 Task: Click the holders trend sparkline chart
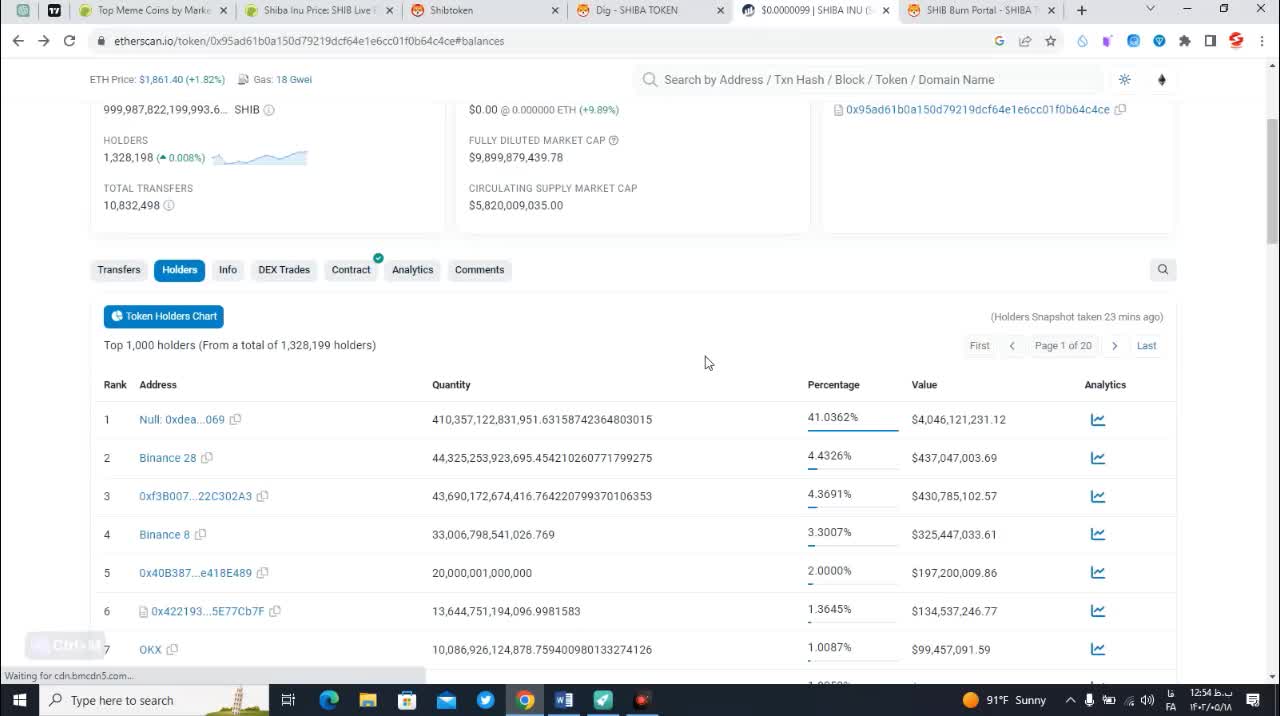(x=260, y=158)
